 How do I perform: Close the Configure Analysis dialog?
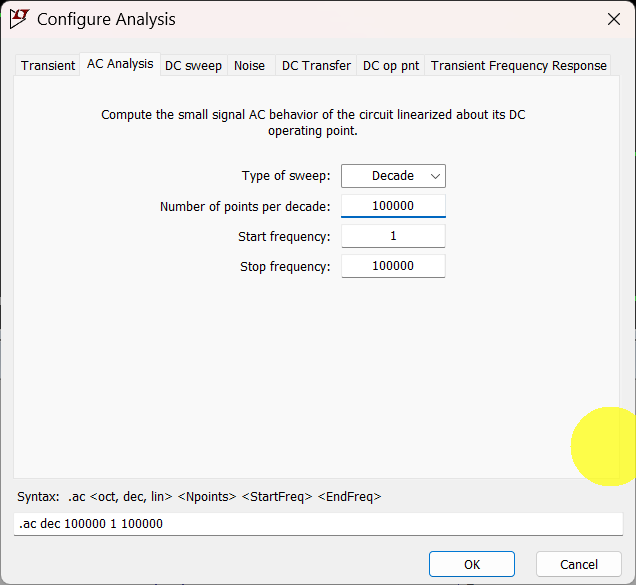613,19
